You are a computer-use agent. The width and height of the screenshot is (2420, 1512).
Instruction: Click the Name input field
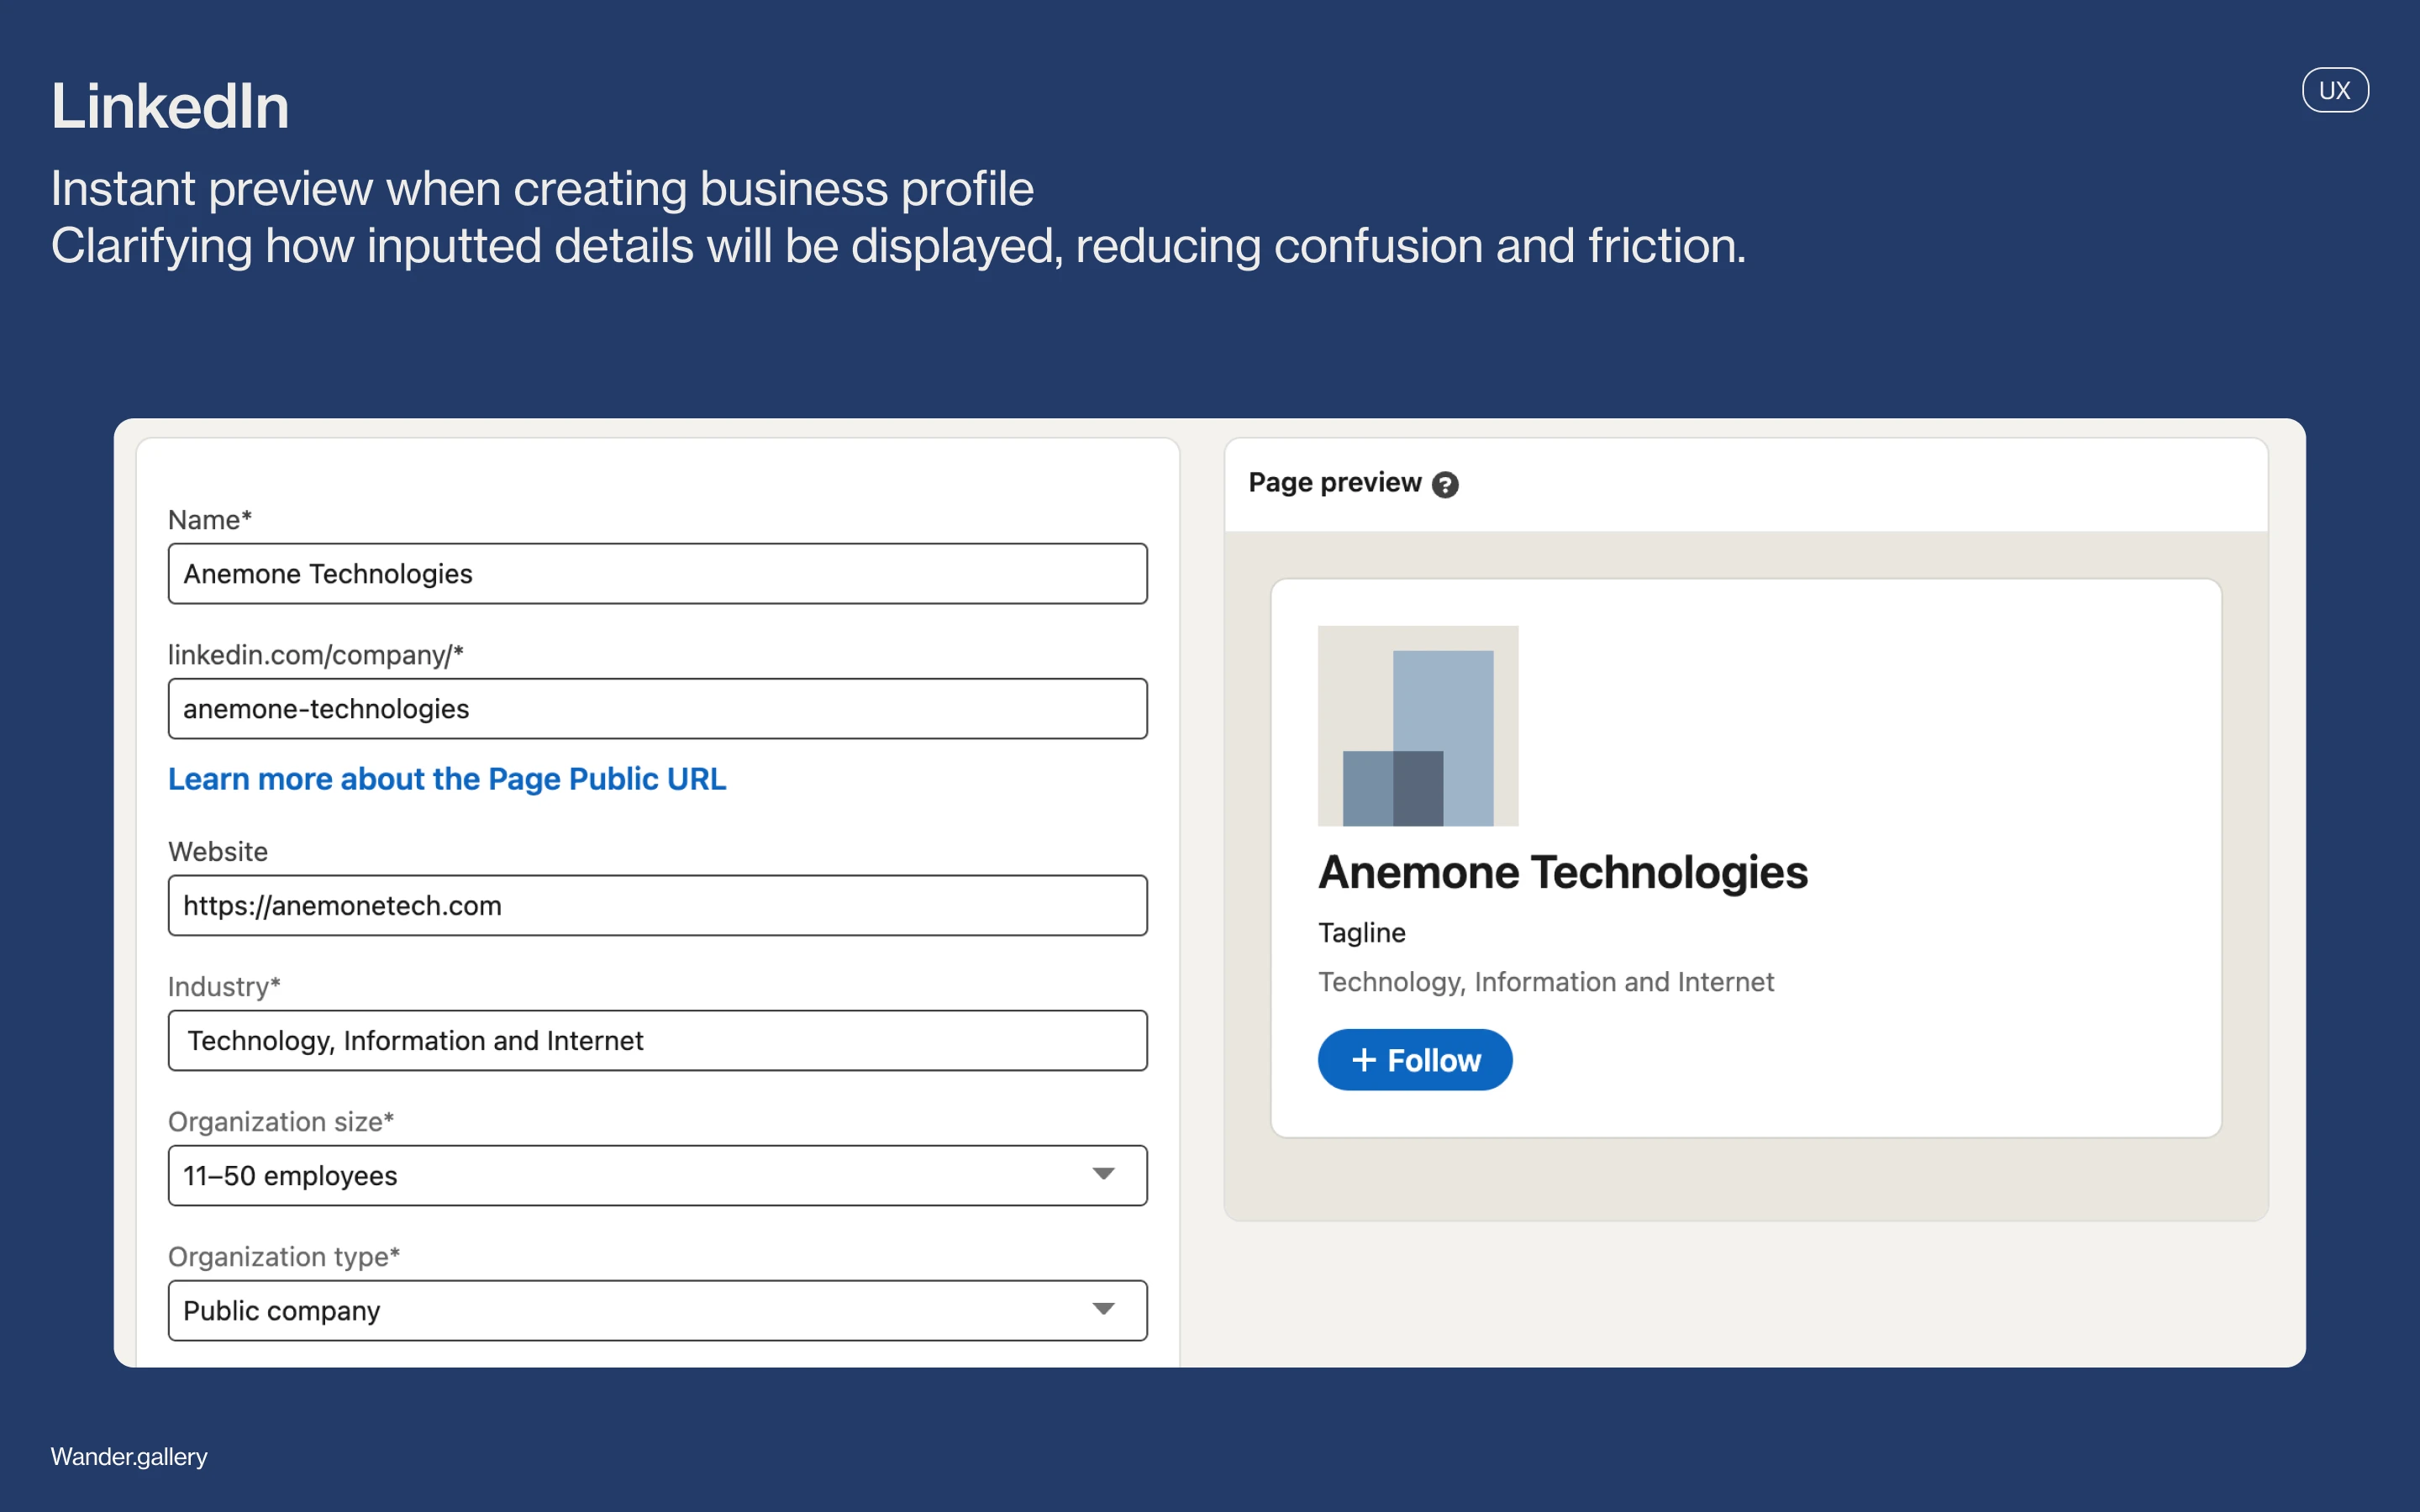click(657, 574)
